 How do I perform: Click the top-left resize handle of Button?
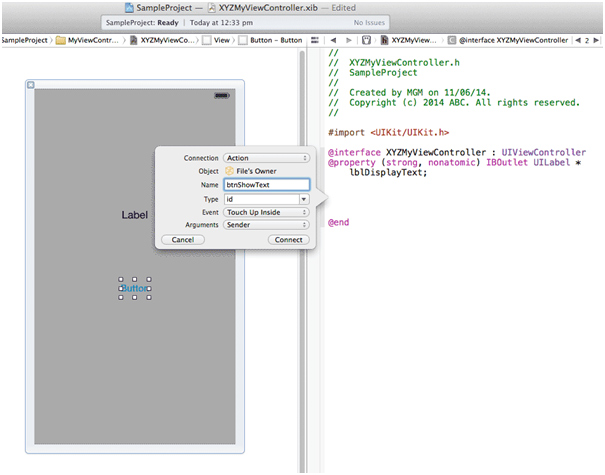[121, 279]
